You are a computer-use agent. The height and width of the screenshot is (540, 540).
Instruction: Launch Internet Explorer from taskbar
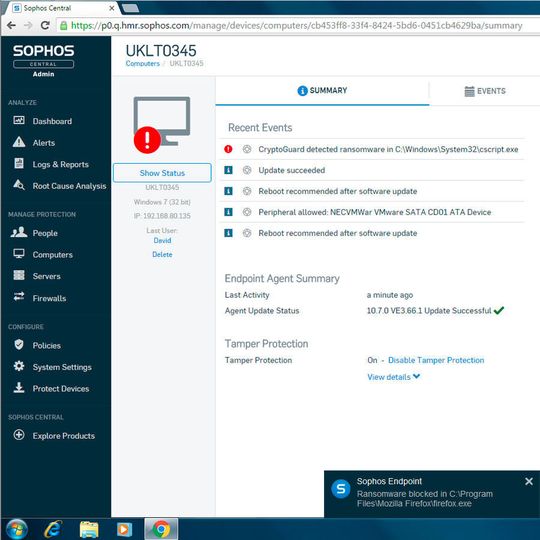(x=53, y=529)
